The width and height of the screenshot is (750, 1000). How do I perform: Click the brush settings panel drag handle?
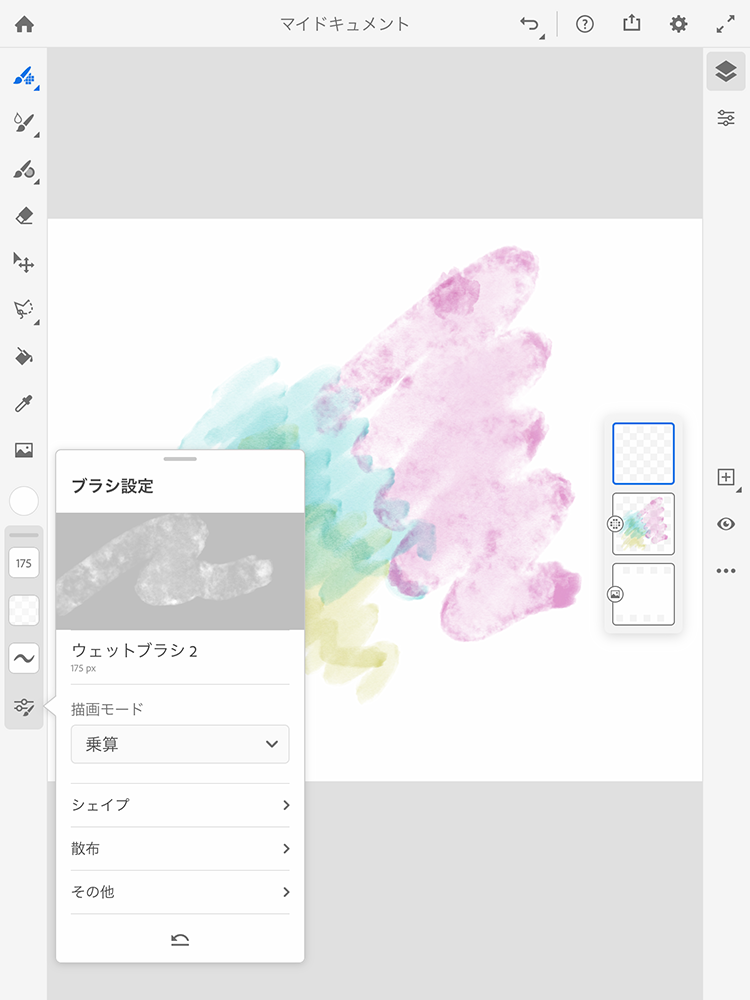tap(180, 459)
